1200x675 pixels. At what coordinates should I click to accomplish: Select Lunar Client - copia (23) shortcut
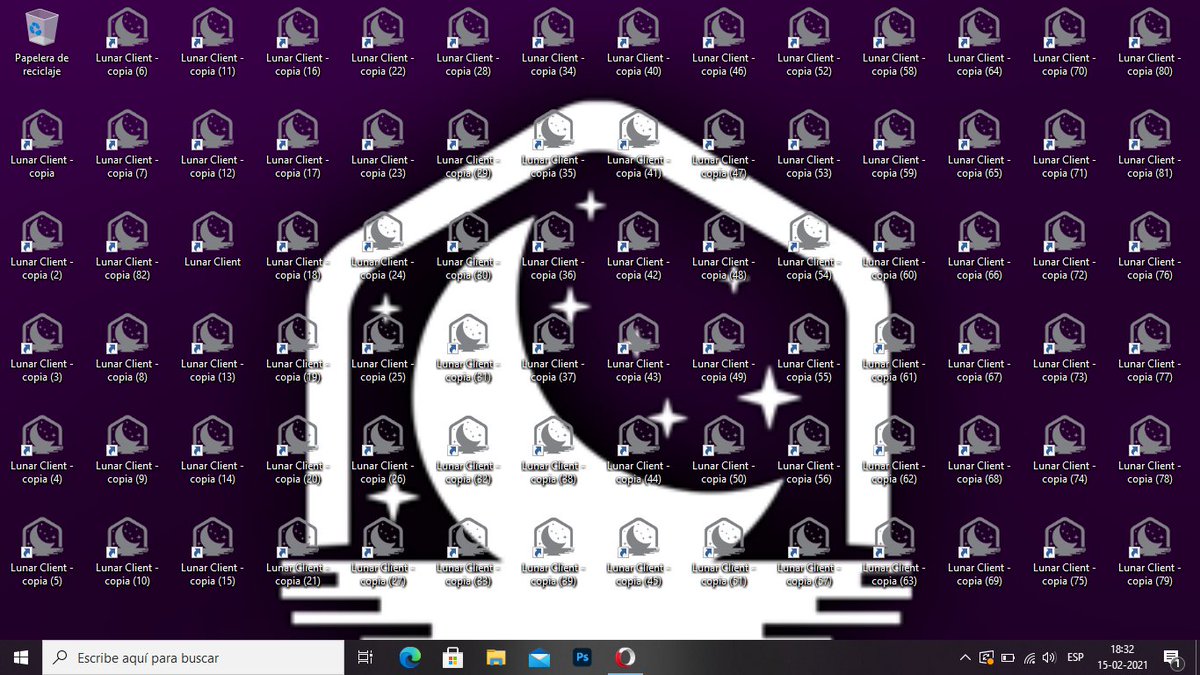(383, 146)
